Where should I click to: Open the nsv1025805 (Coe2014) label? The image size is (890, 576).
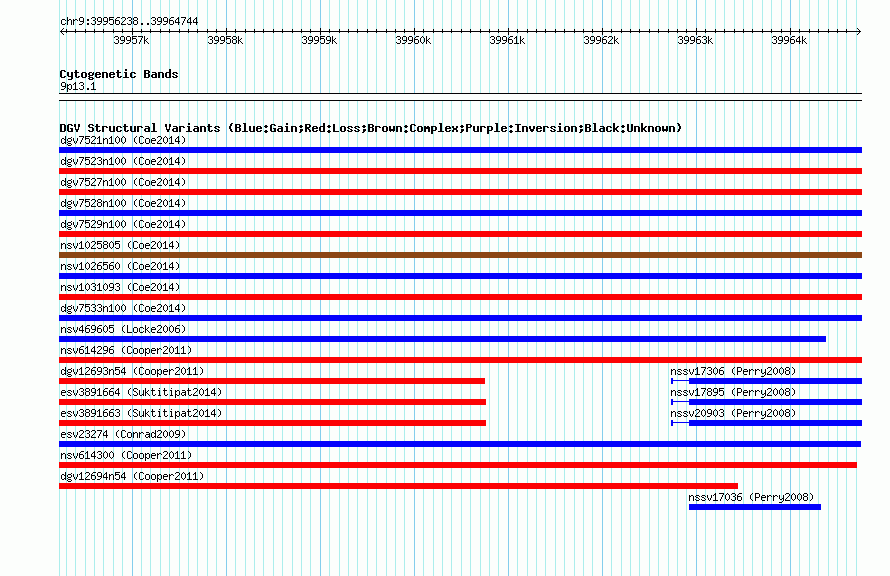coord(120,245)
